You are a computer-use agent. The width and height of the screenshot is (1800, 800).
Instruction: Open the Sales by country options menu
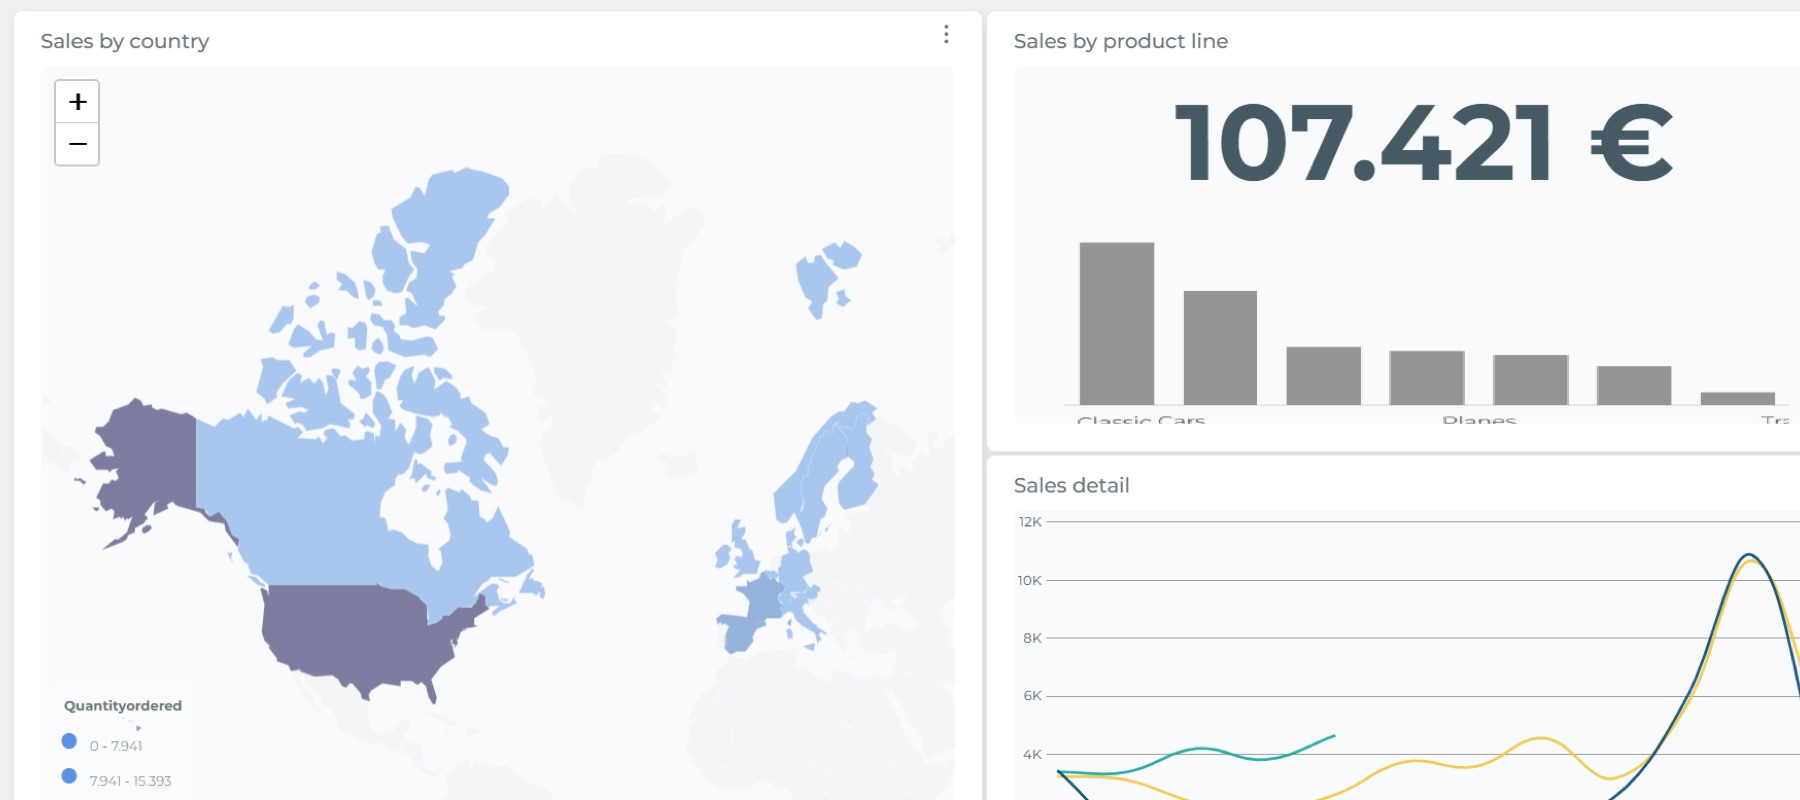946,35
